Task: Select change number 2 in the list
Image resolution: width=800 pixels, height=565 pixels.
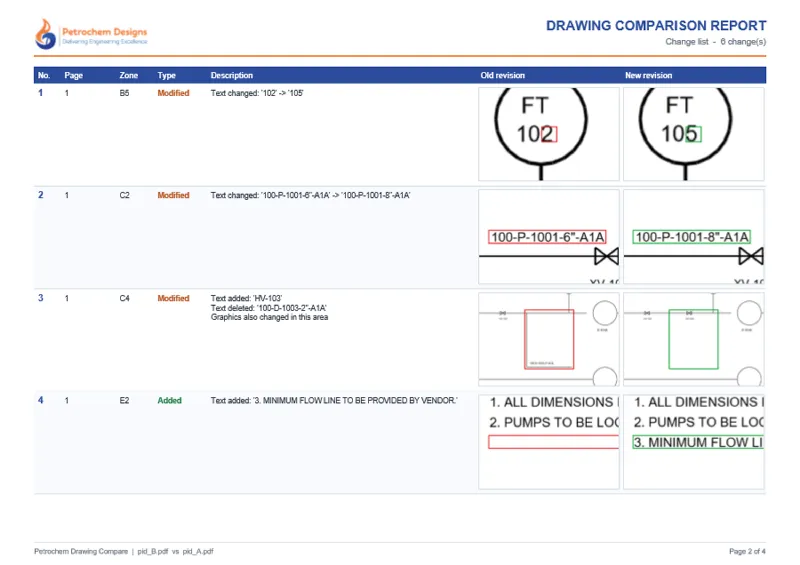Action: (x=41, y=195)
